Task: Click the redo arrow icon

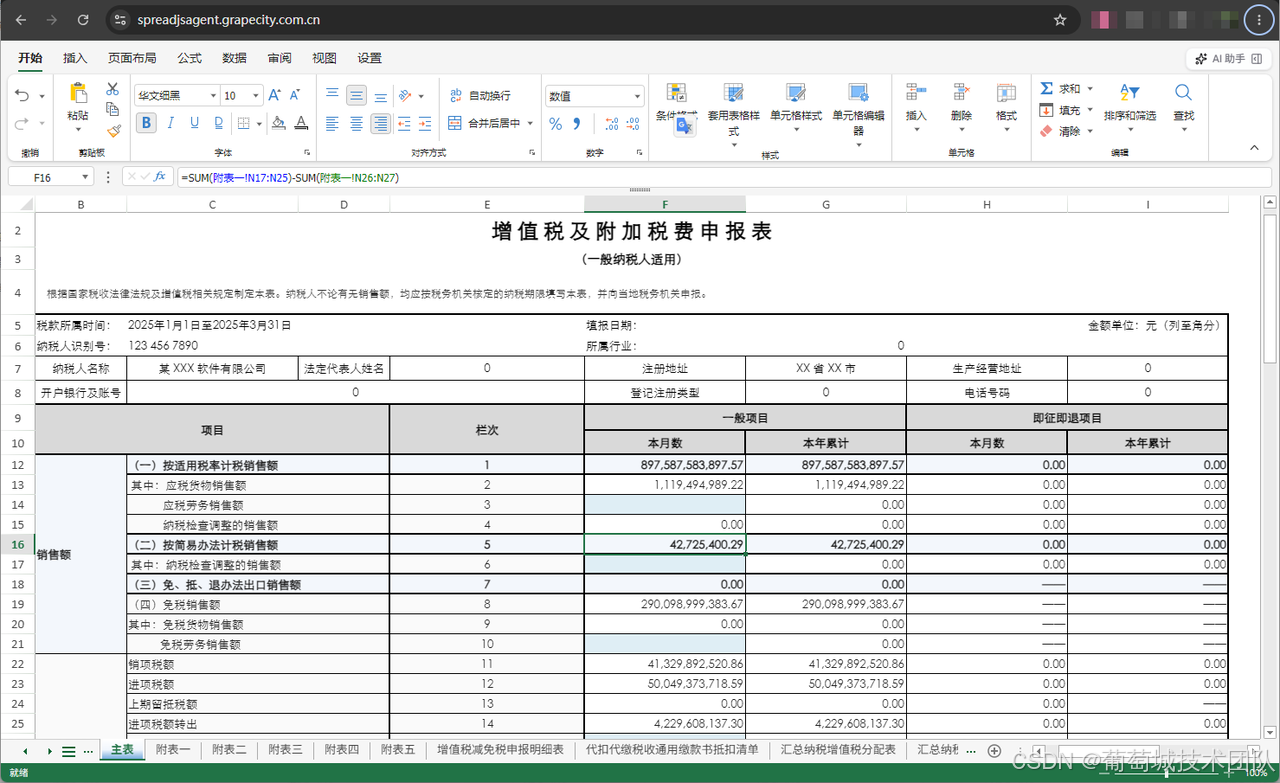Action: pos(22,123)
